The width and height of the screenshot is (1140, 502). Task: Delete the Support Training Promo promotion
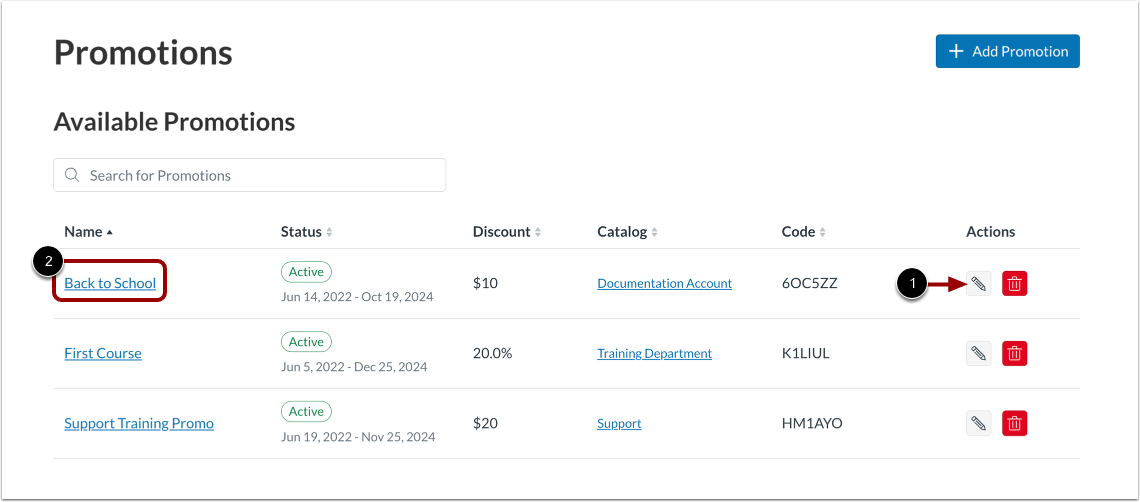(x=1014, y=423)
